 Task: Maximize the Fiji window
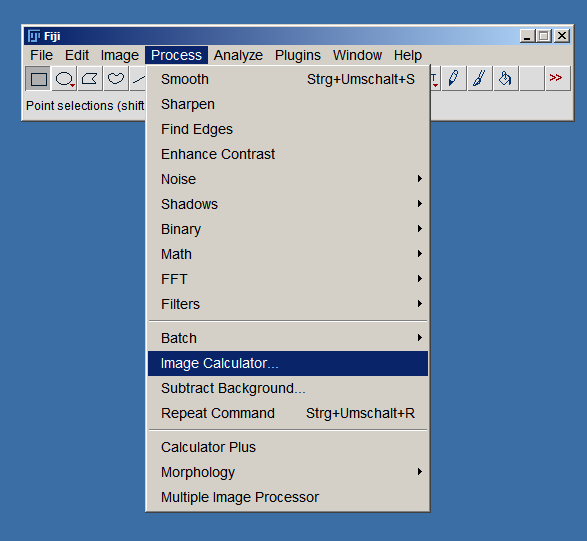(x=544, y=36)
